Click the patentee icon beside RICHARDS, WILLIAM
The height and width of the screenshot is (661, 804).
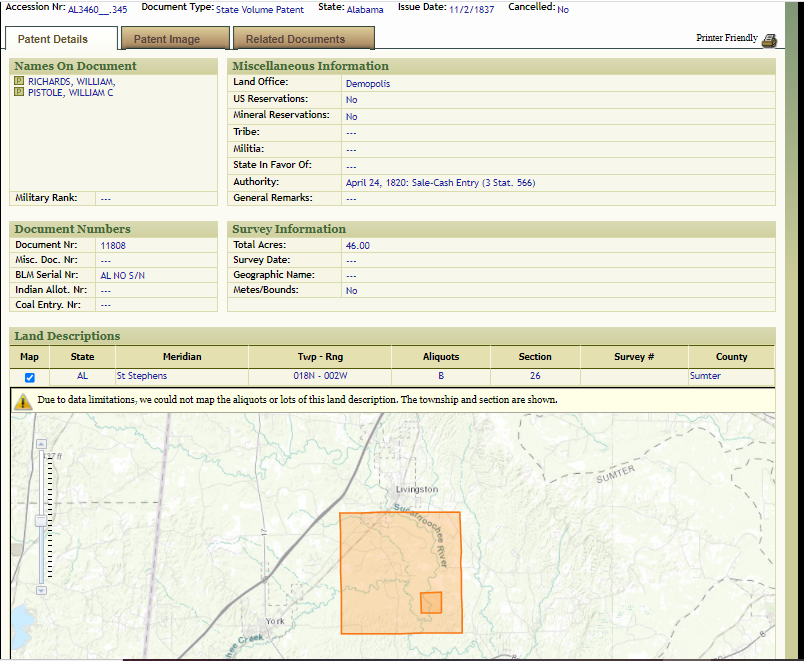(19, 82)
